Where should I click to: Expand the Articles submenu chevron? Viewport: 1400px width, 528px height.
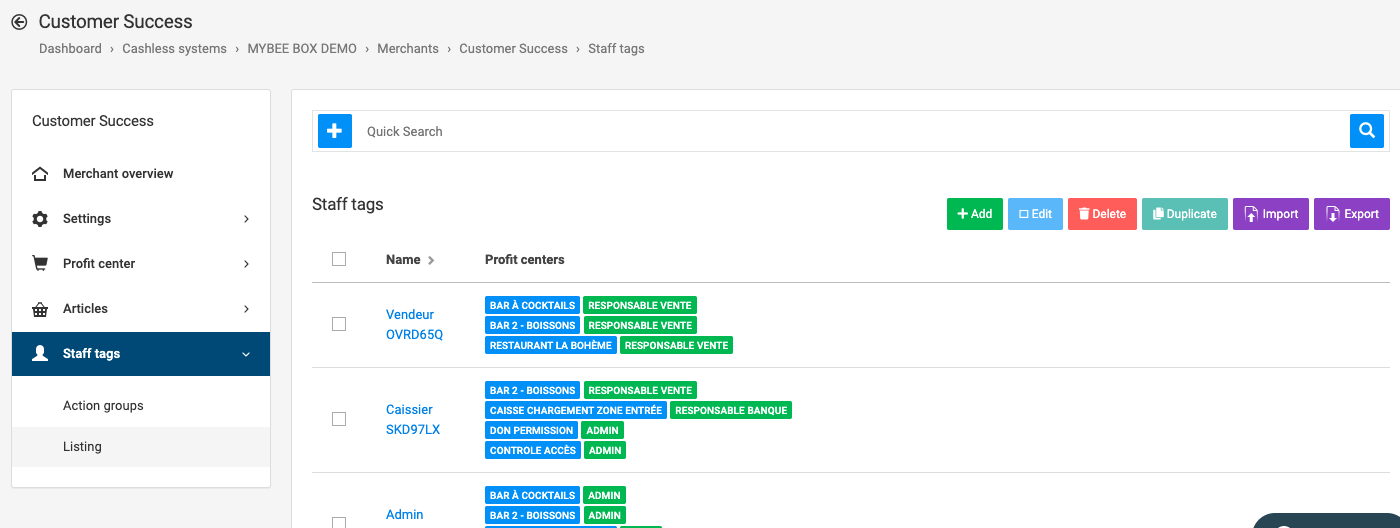pyautogui.click(x=246, y=309)
